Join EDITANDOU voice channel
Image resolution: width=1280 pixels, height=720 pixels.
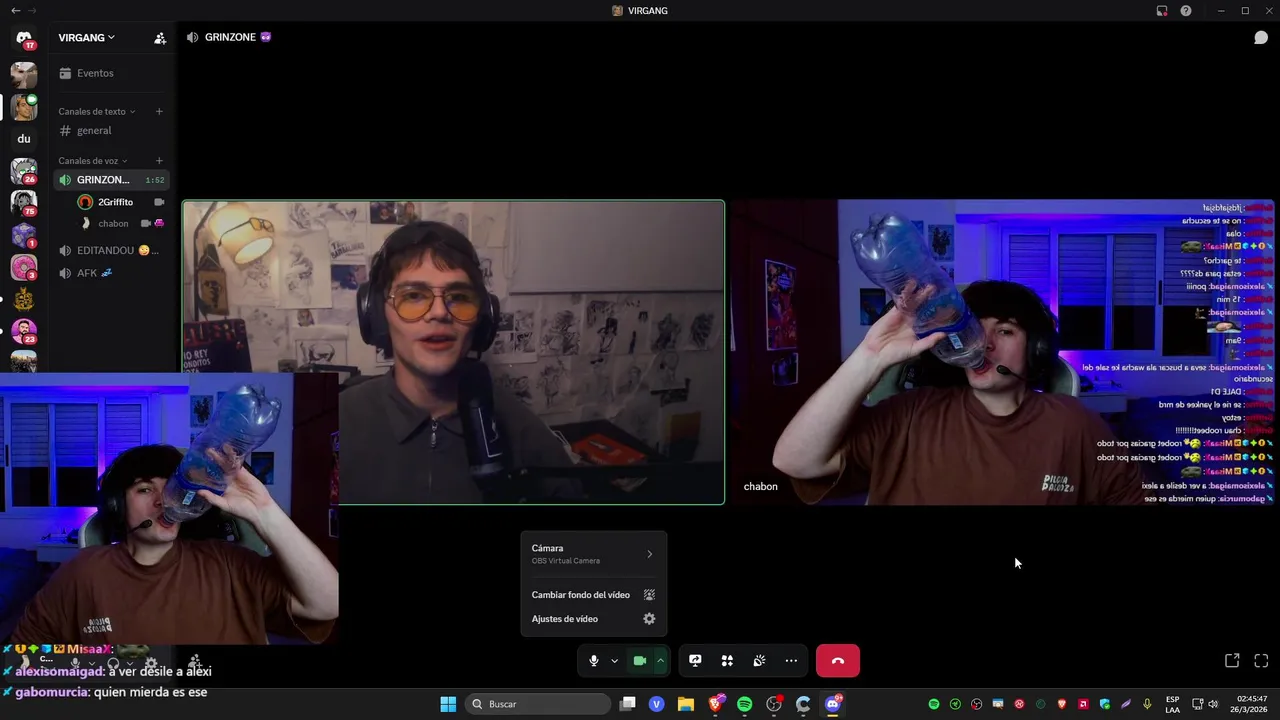tap(111, 250)
